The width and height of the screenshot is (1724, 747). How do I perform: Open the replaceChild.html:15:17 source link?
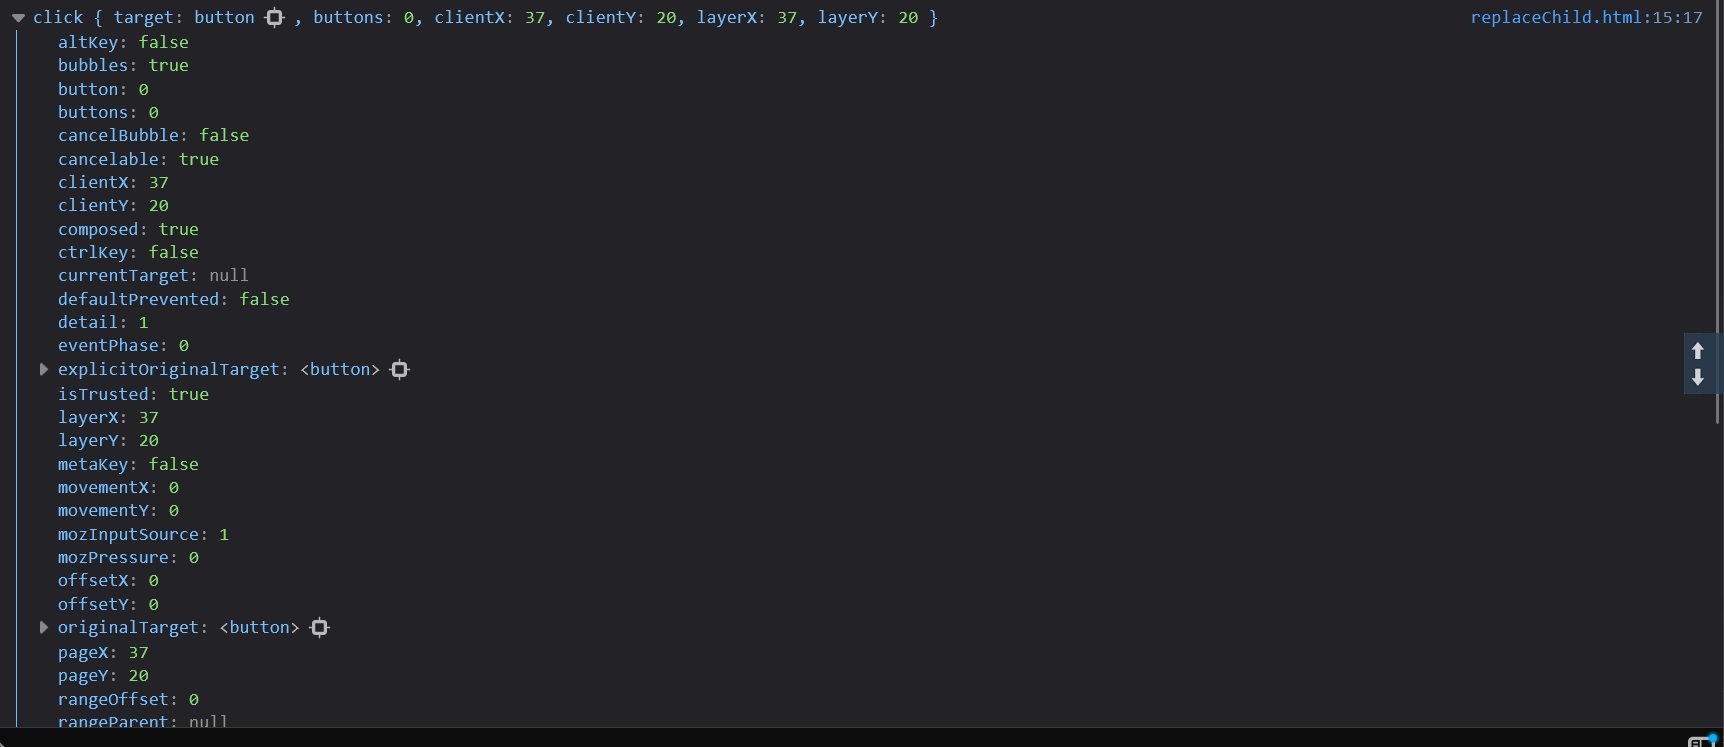click(1585, 18)
